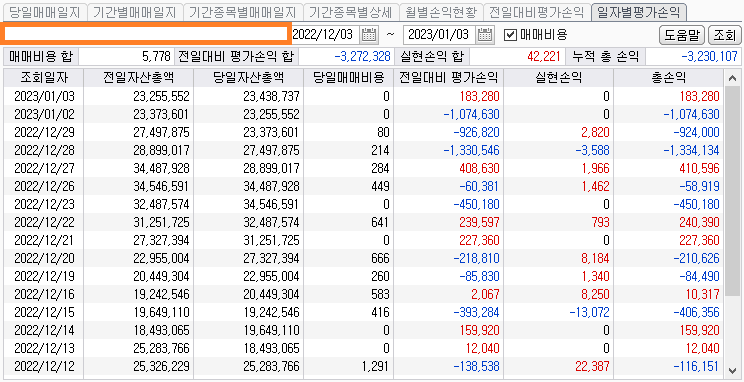Screen dimensions: 744x382
Task: Switch to the 기간종목별매매일지 tab
Action: point(242,12)
